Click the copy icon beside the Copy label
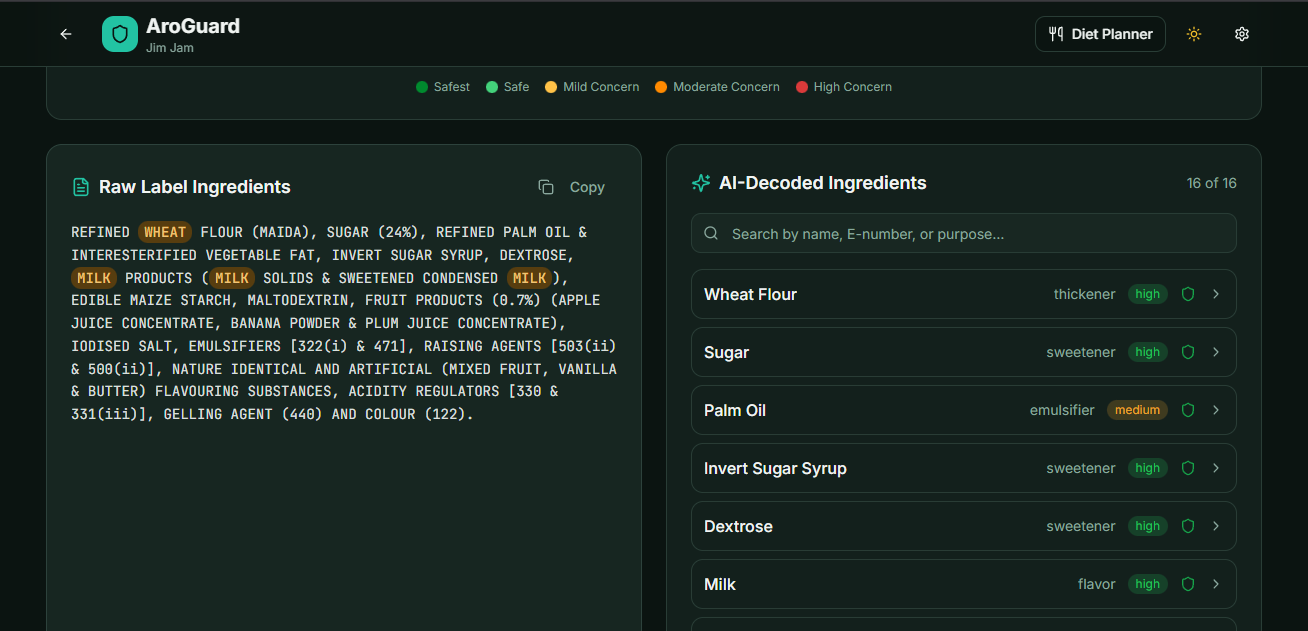1308x631 pixels. 545,186
